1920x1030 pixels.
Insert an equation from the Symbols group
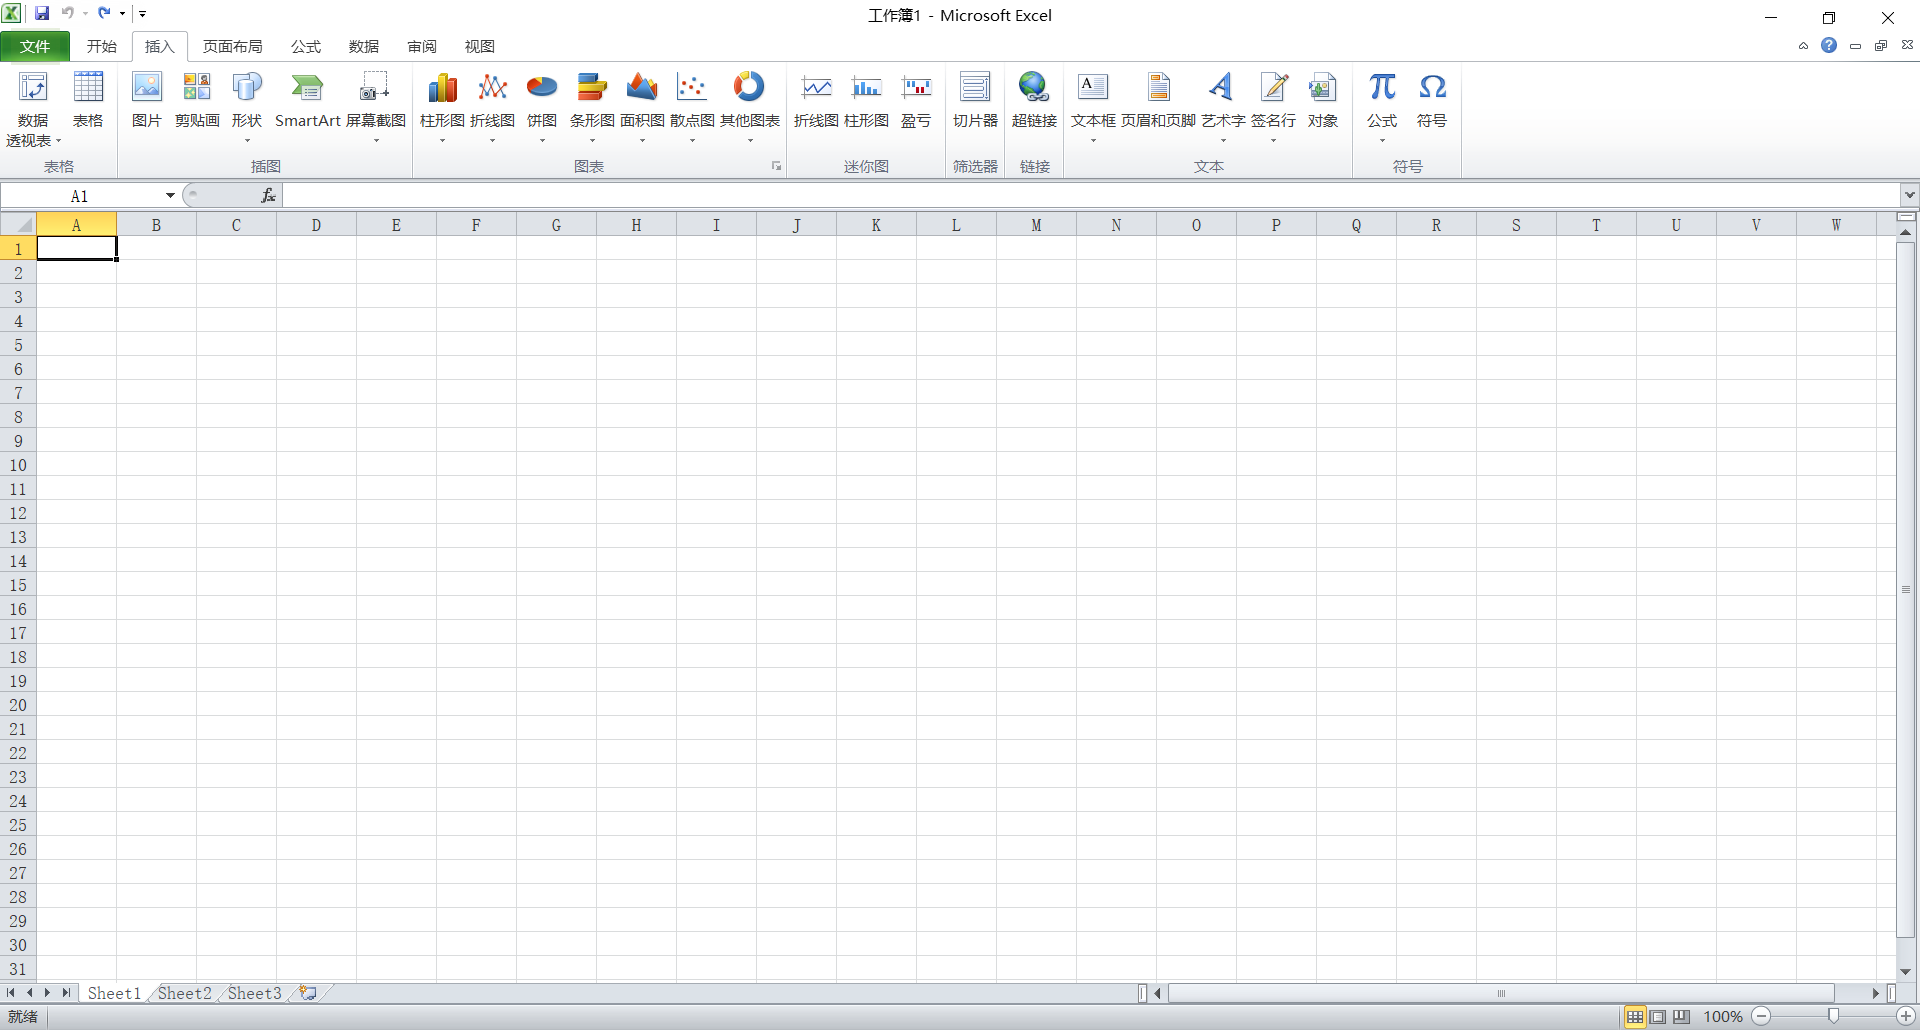point(1382,100)
